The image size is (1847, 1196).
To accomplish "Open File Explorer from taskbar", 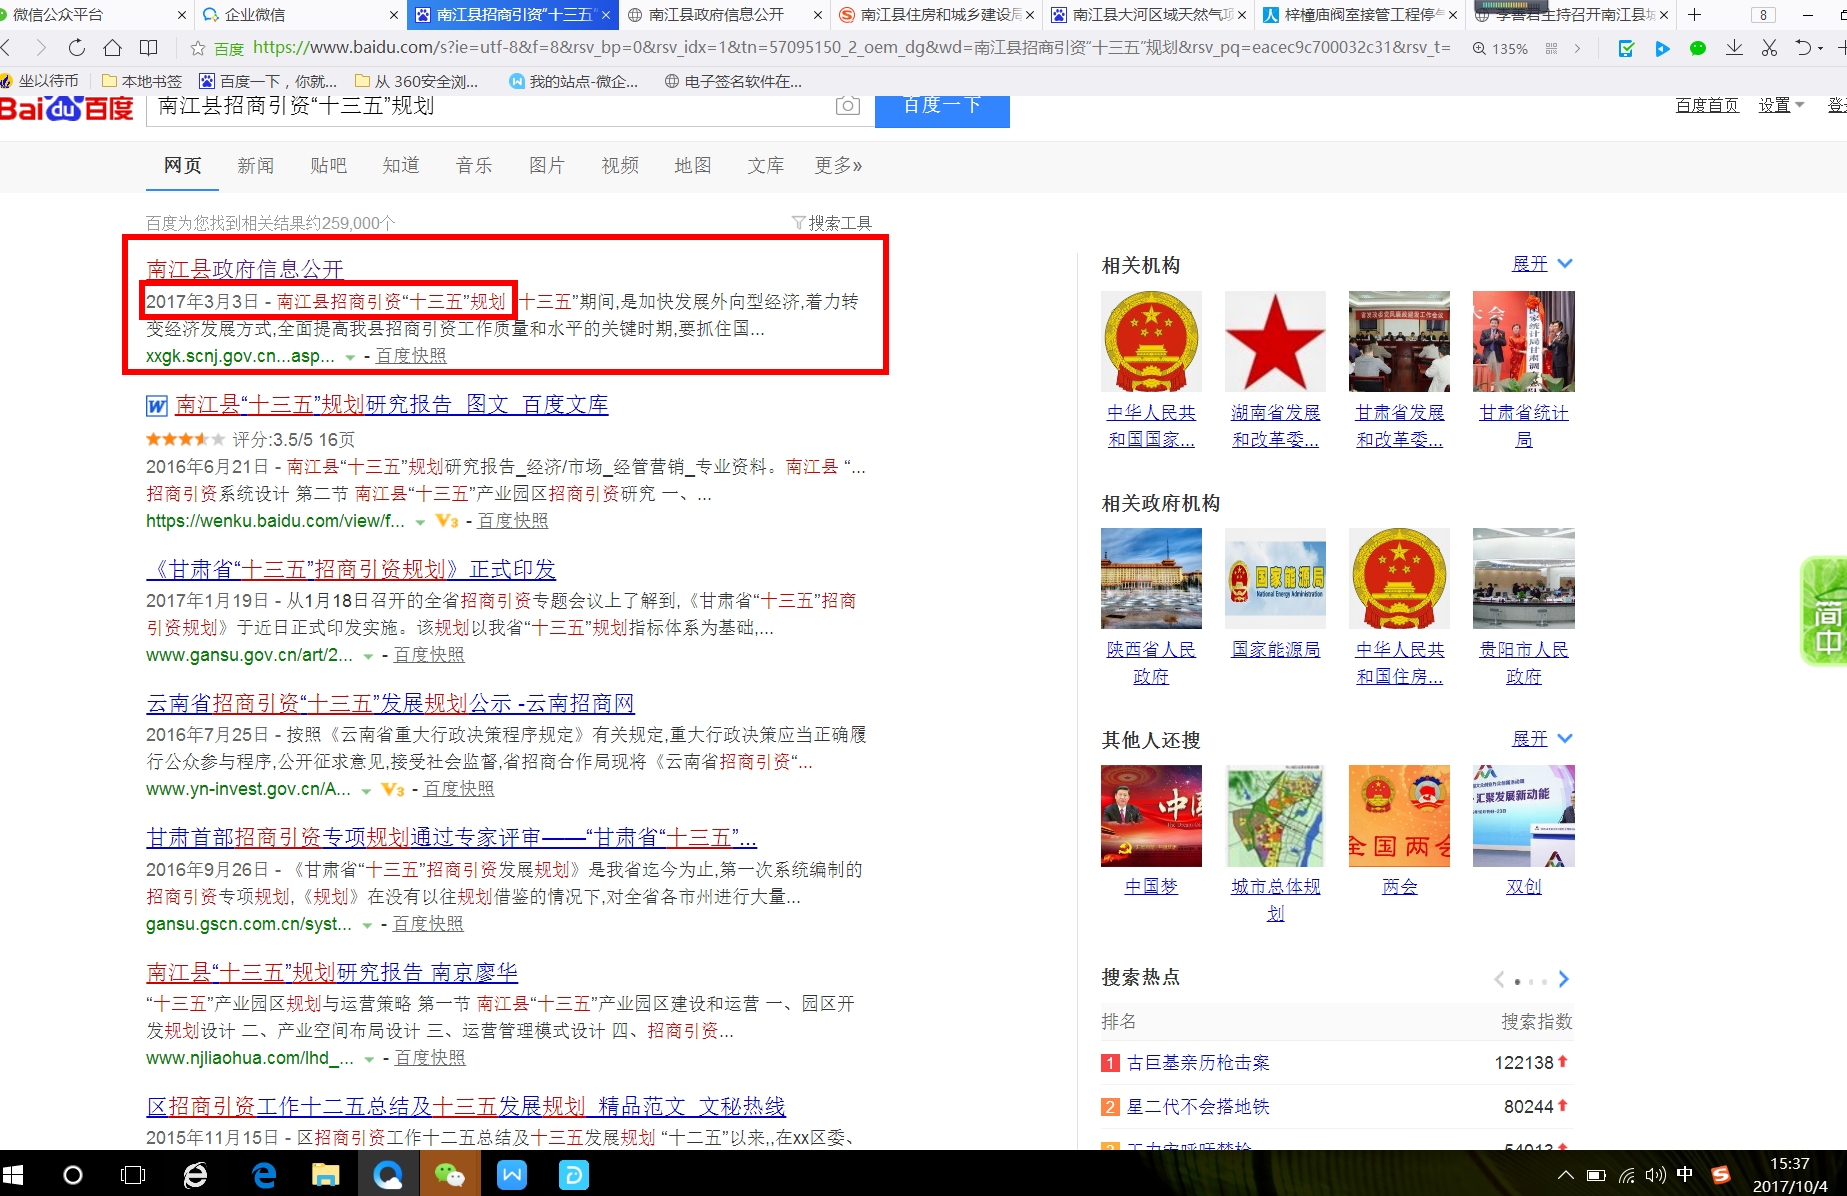I will tap(326, 1175).
